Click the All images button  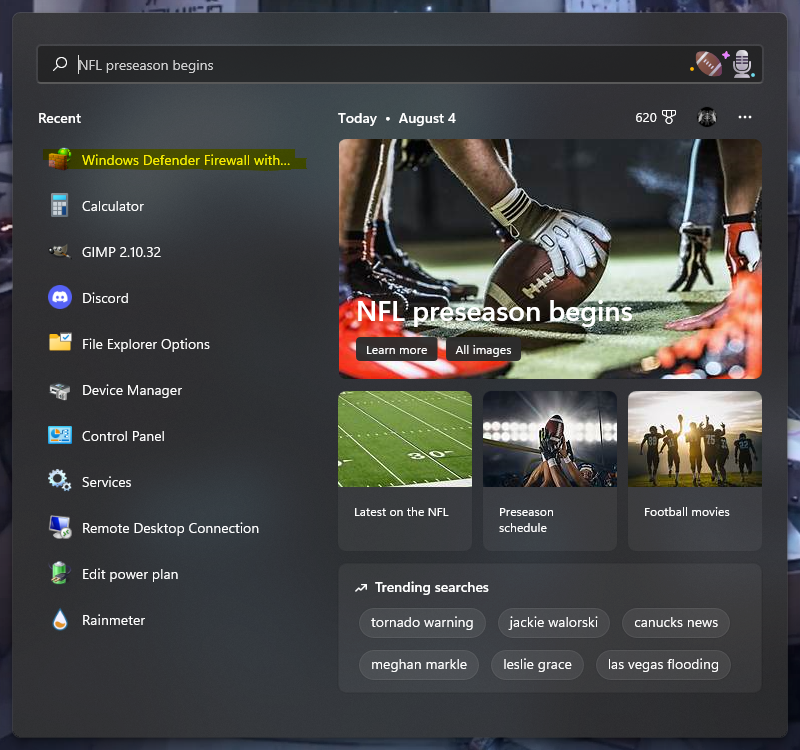(x=483, y=349)
